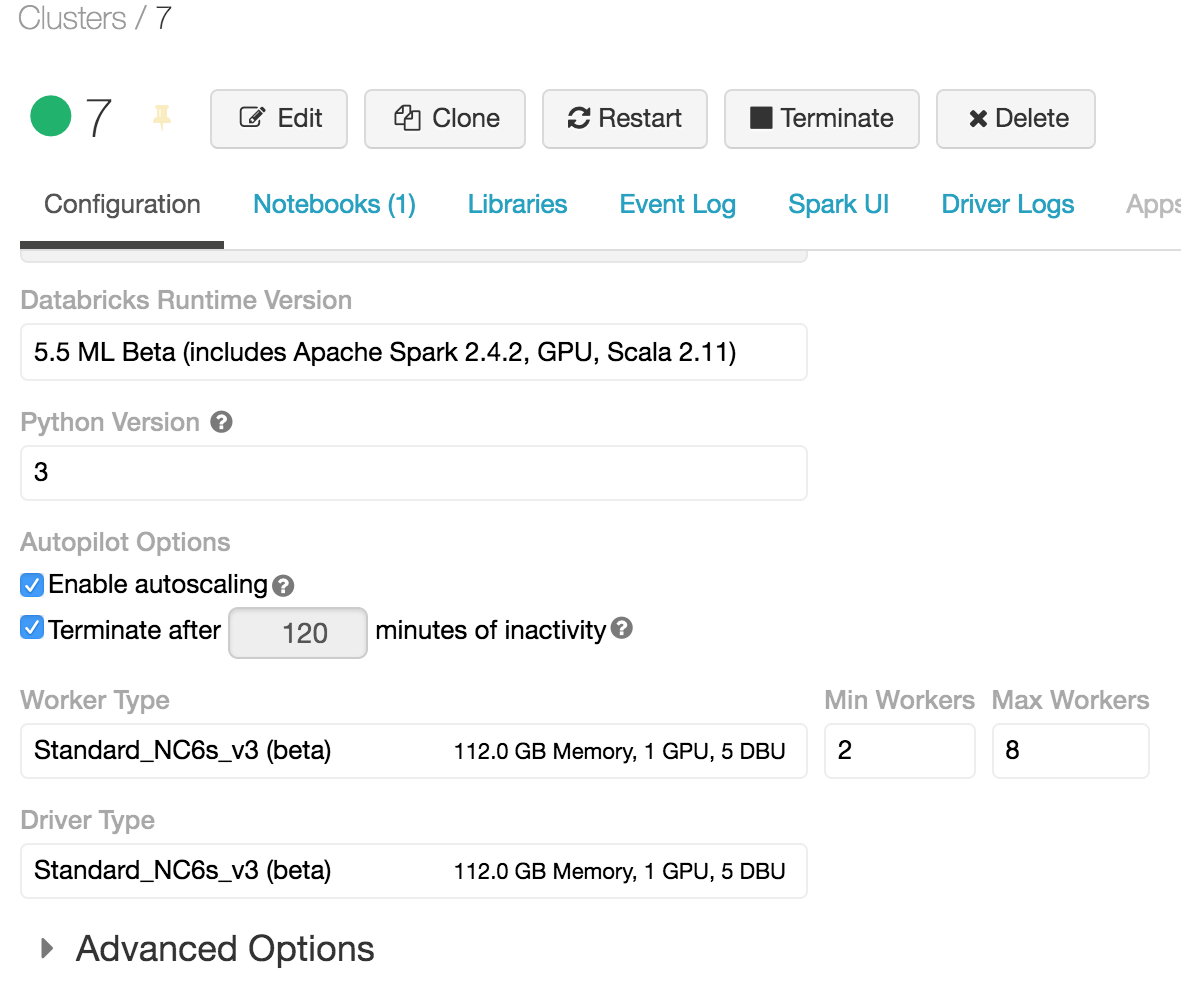Go to Clusters breadcrumb link

72,18
